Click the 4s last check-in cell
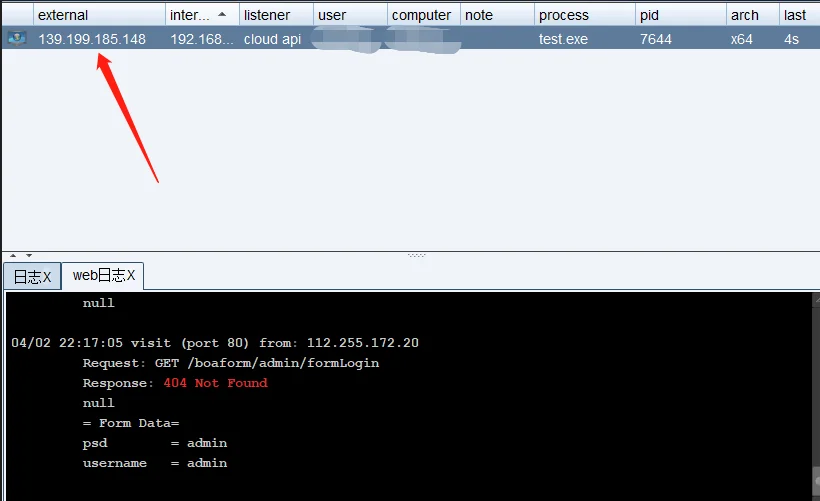The height and width of the screenshot is (501, 820). [x=791, y=39]
